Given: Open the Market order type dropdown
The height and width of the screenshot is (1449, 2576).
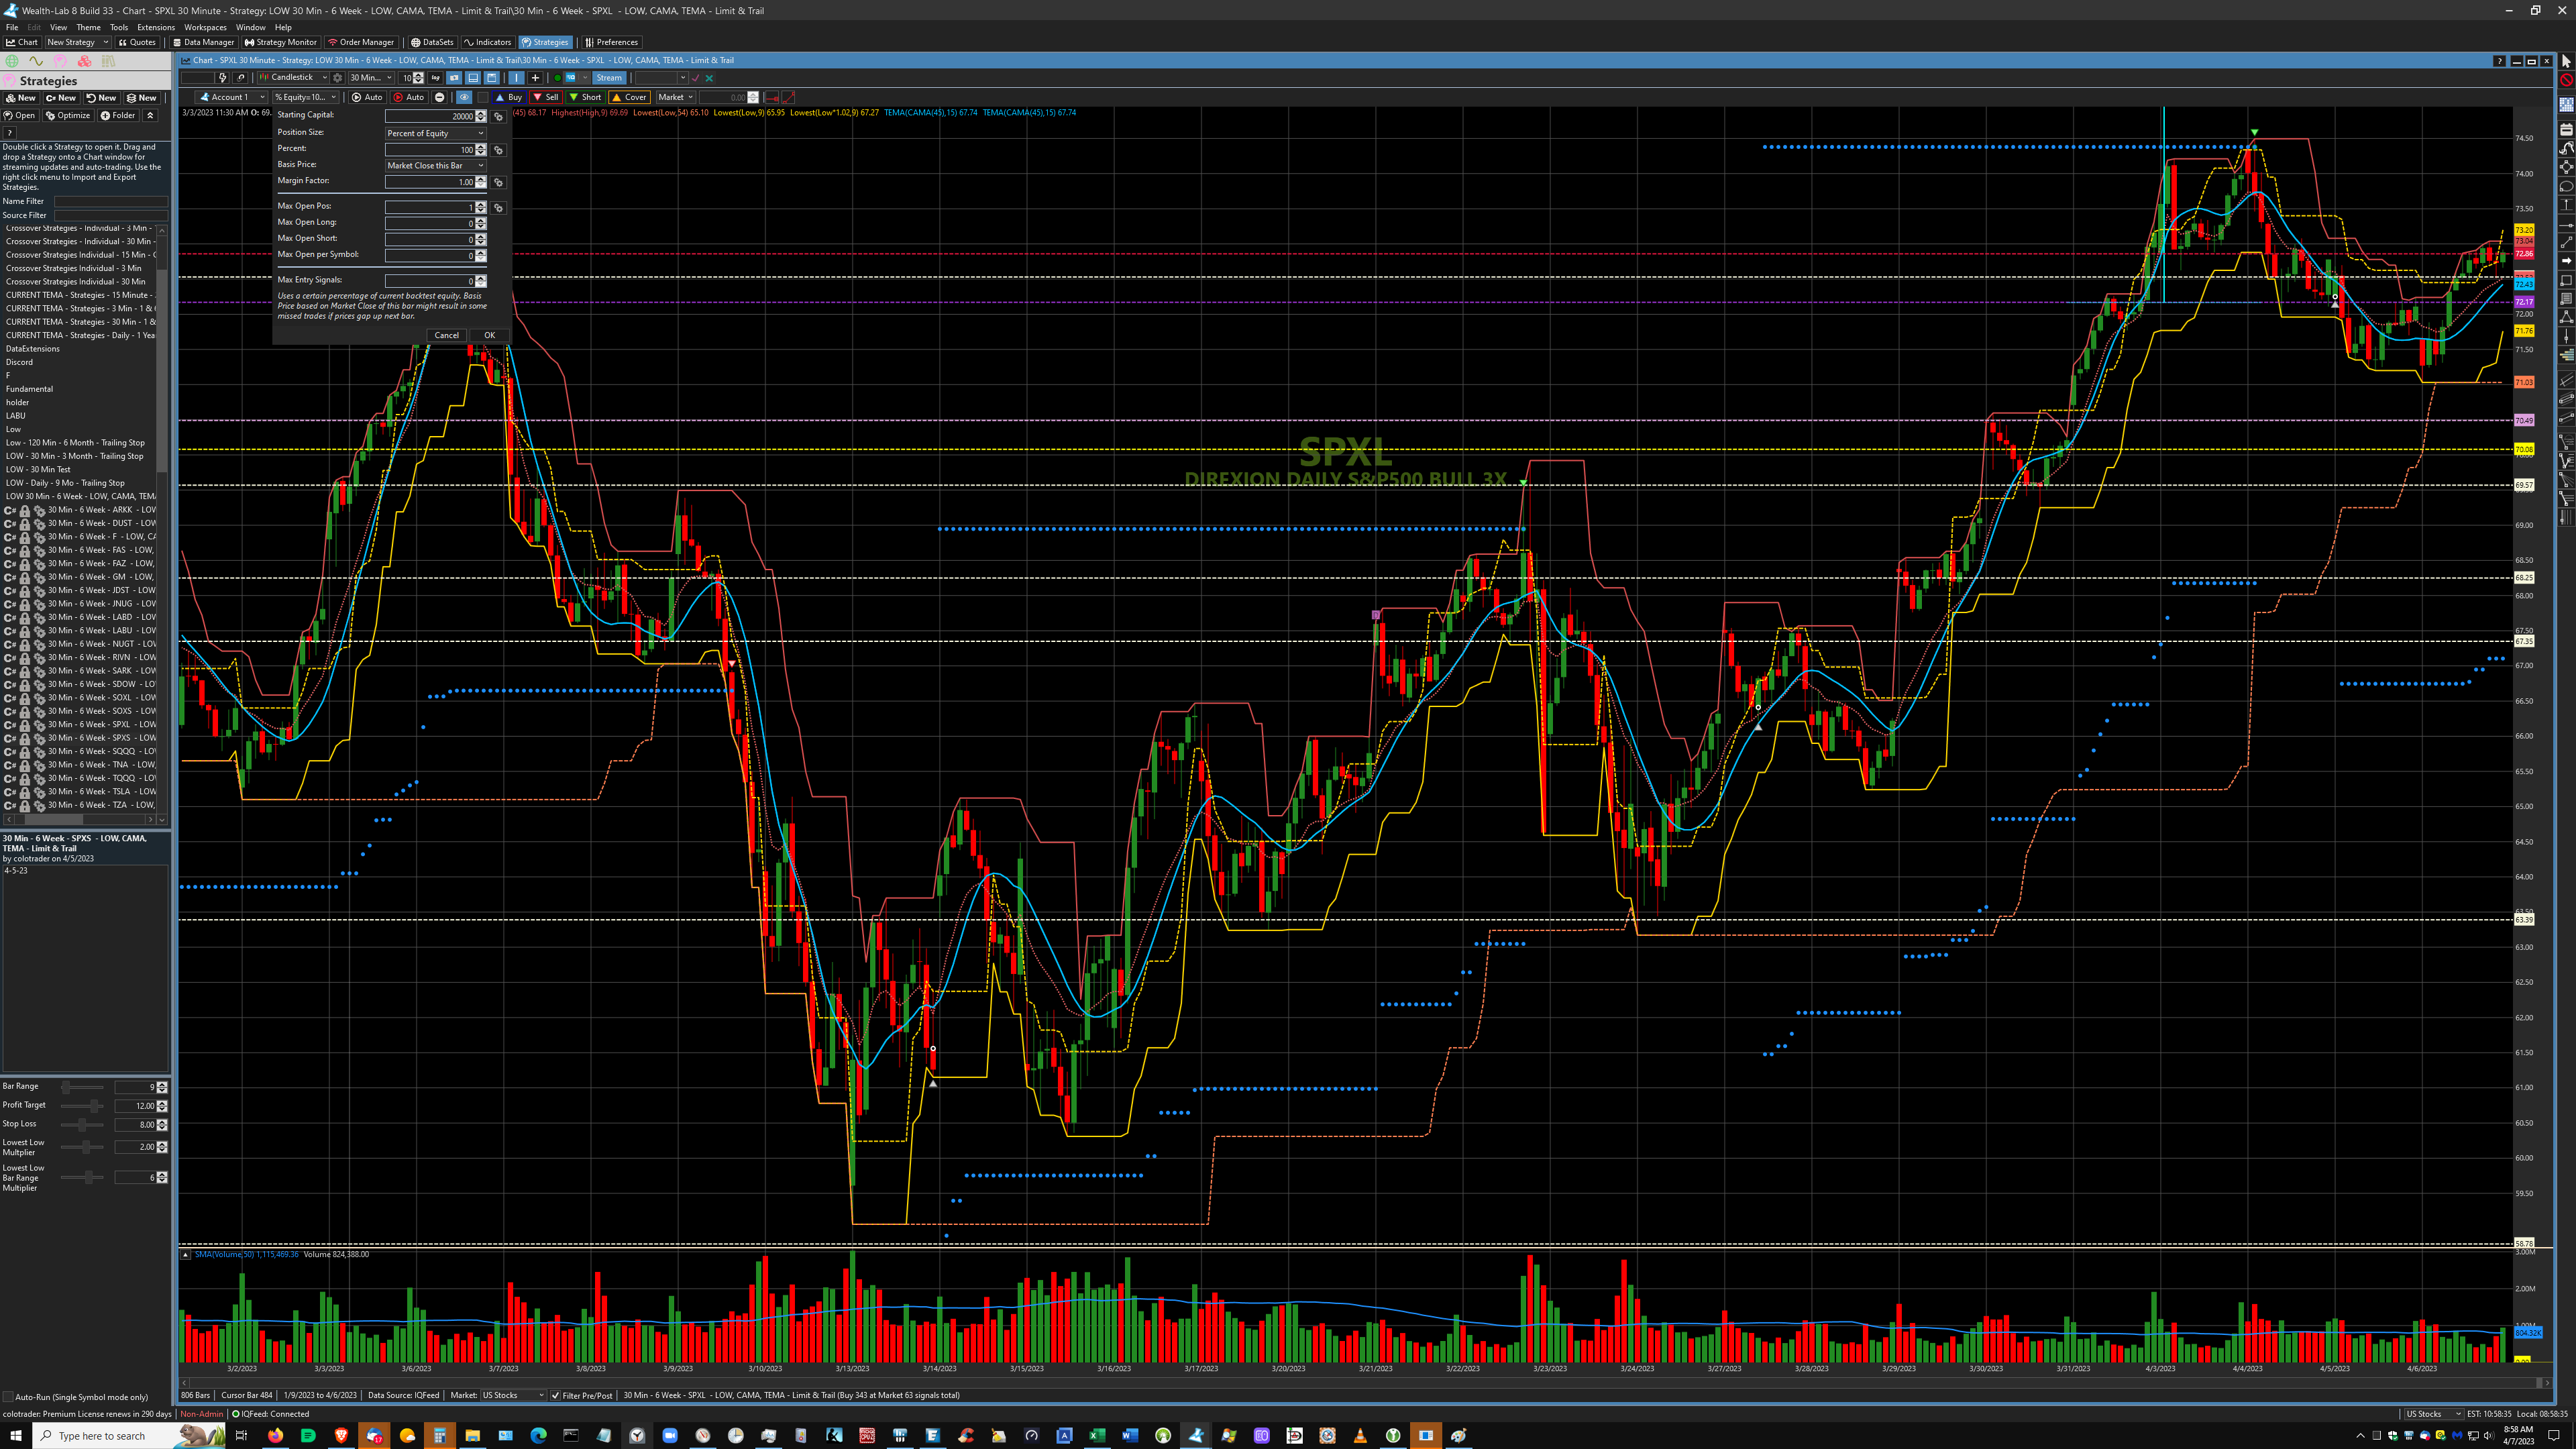Looking at the screenshot, I should (x=676, y=97).
